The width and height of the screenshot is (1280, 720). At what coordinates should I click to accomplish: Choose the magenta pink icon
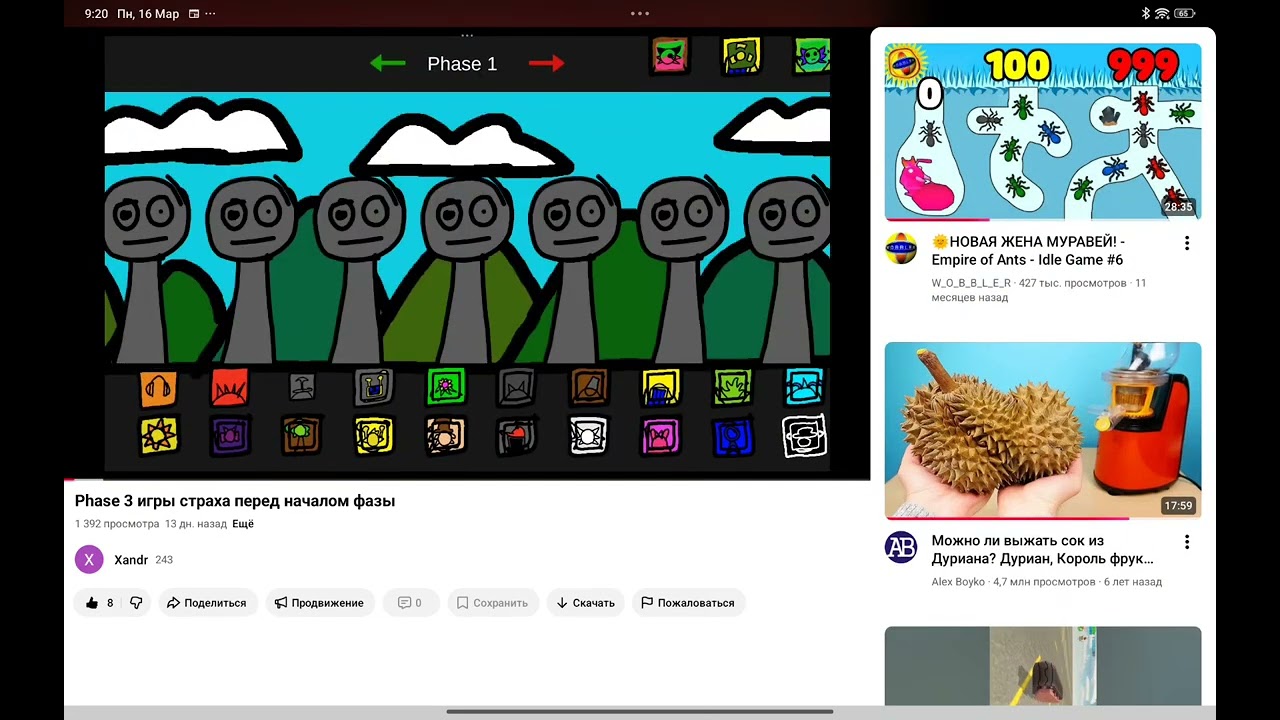coord(661,435)
